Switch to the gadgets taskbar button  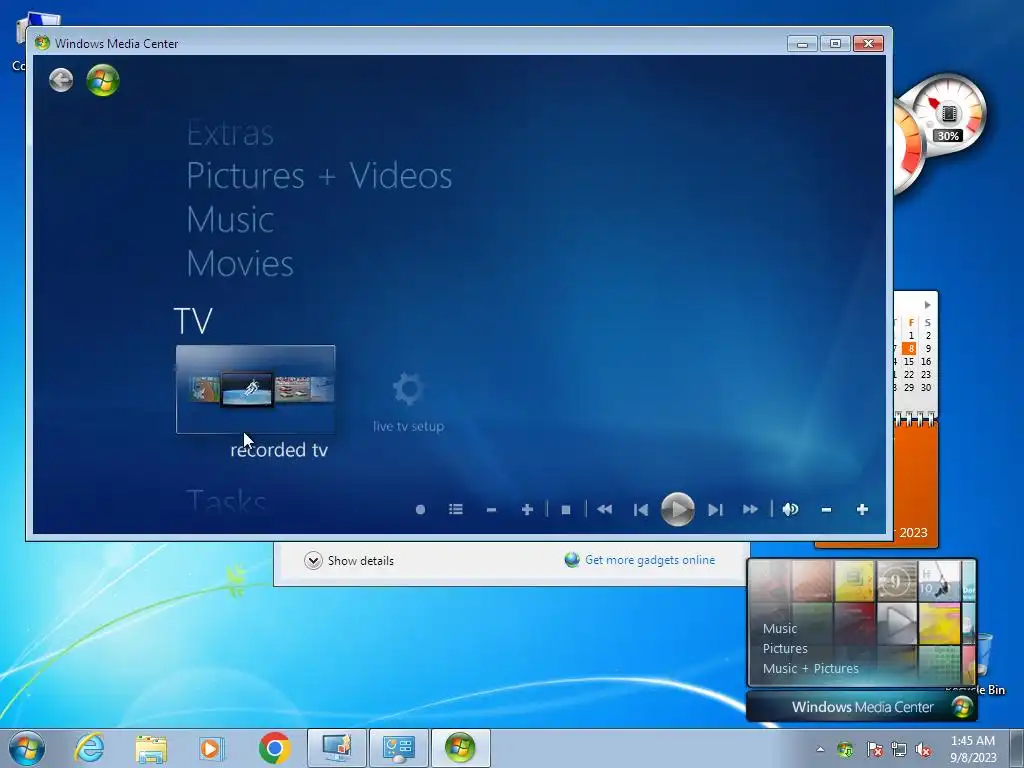[x=399, y=748]
